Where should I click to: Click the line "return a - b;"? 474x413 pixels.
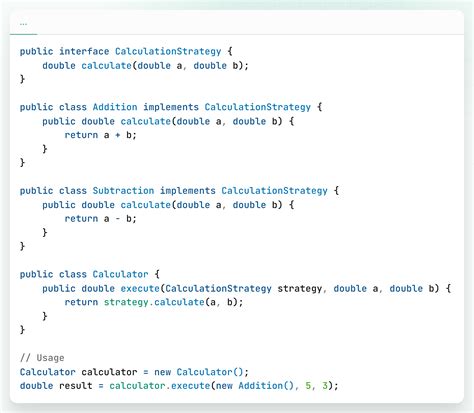click(x=100, y=219)
